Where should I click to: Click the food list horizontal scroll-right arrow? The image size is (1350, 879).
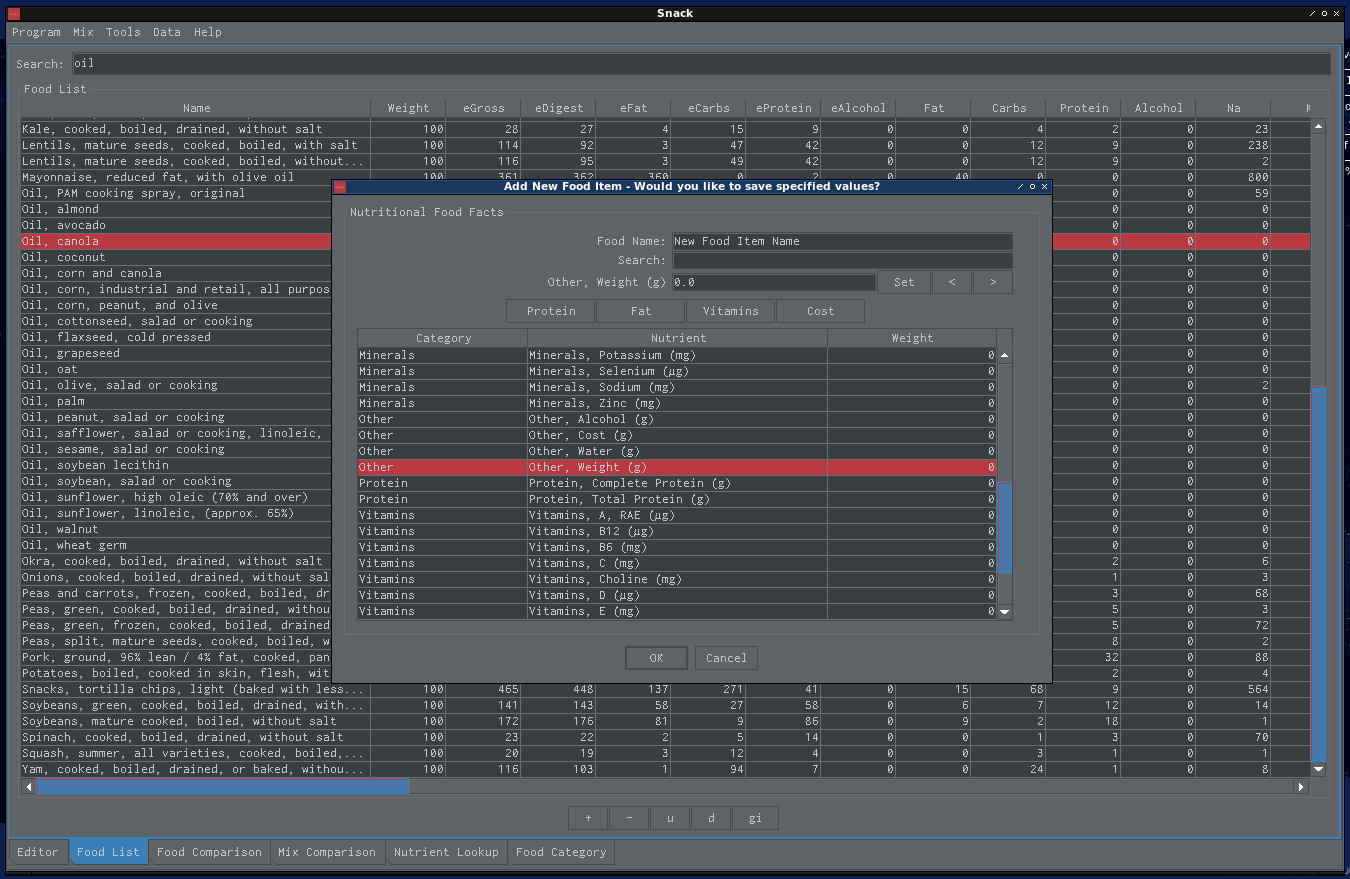pos(1301,787)
